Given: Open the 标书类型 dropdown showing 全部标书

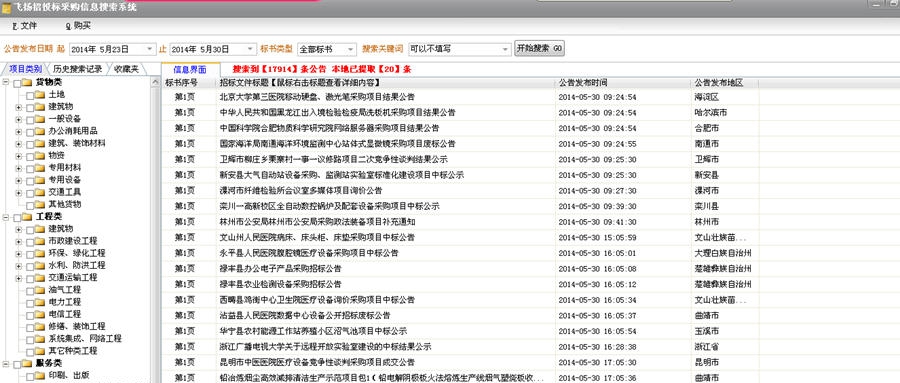Looking at the screenshot, I should click(x=350, y=49).
